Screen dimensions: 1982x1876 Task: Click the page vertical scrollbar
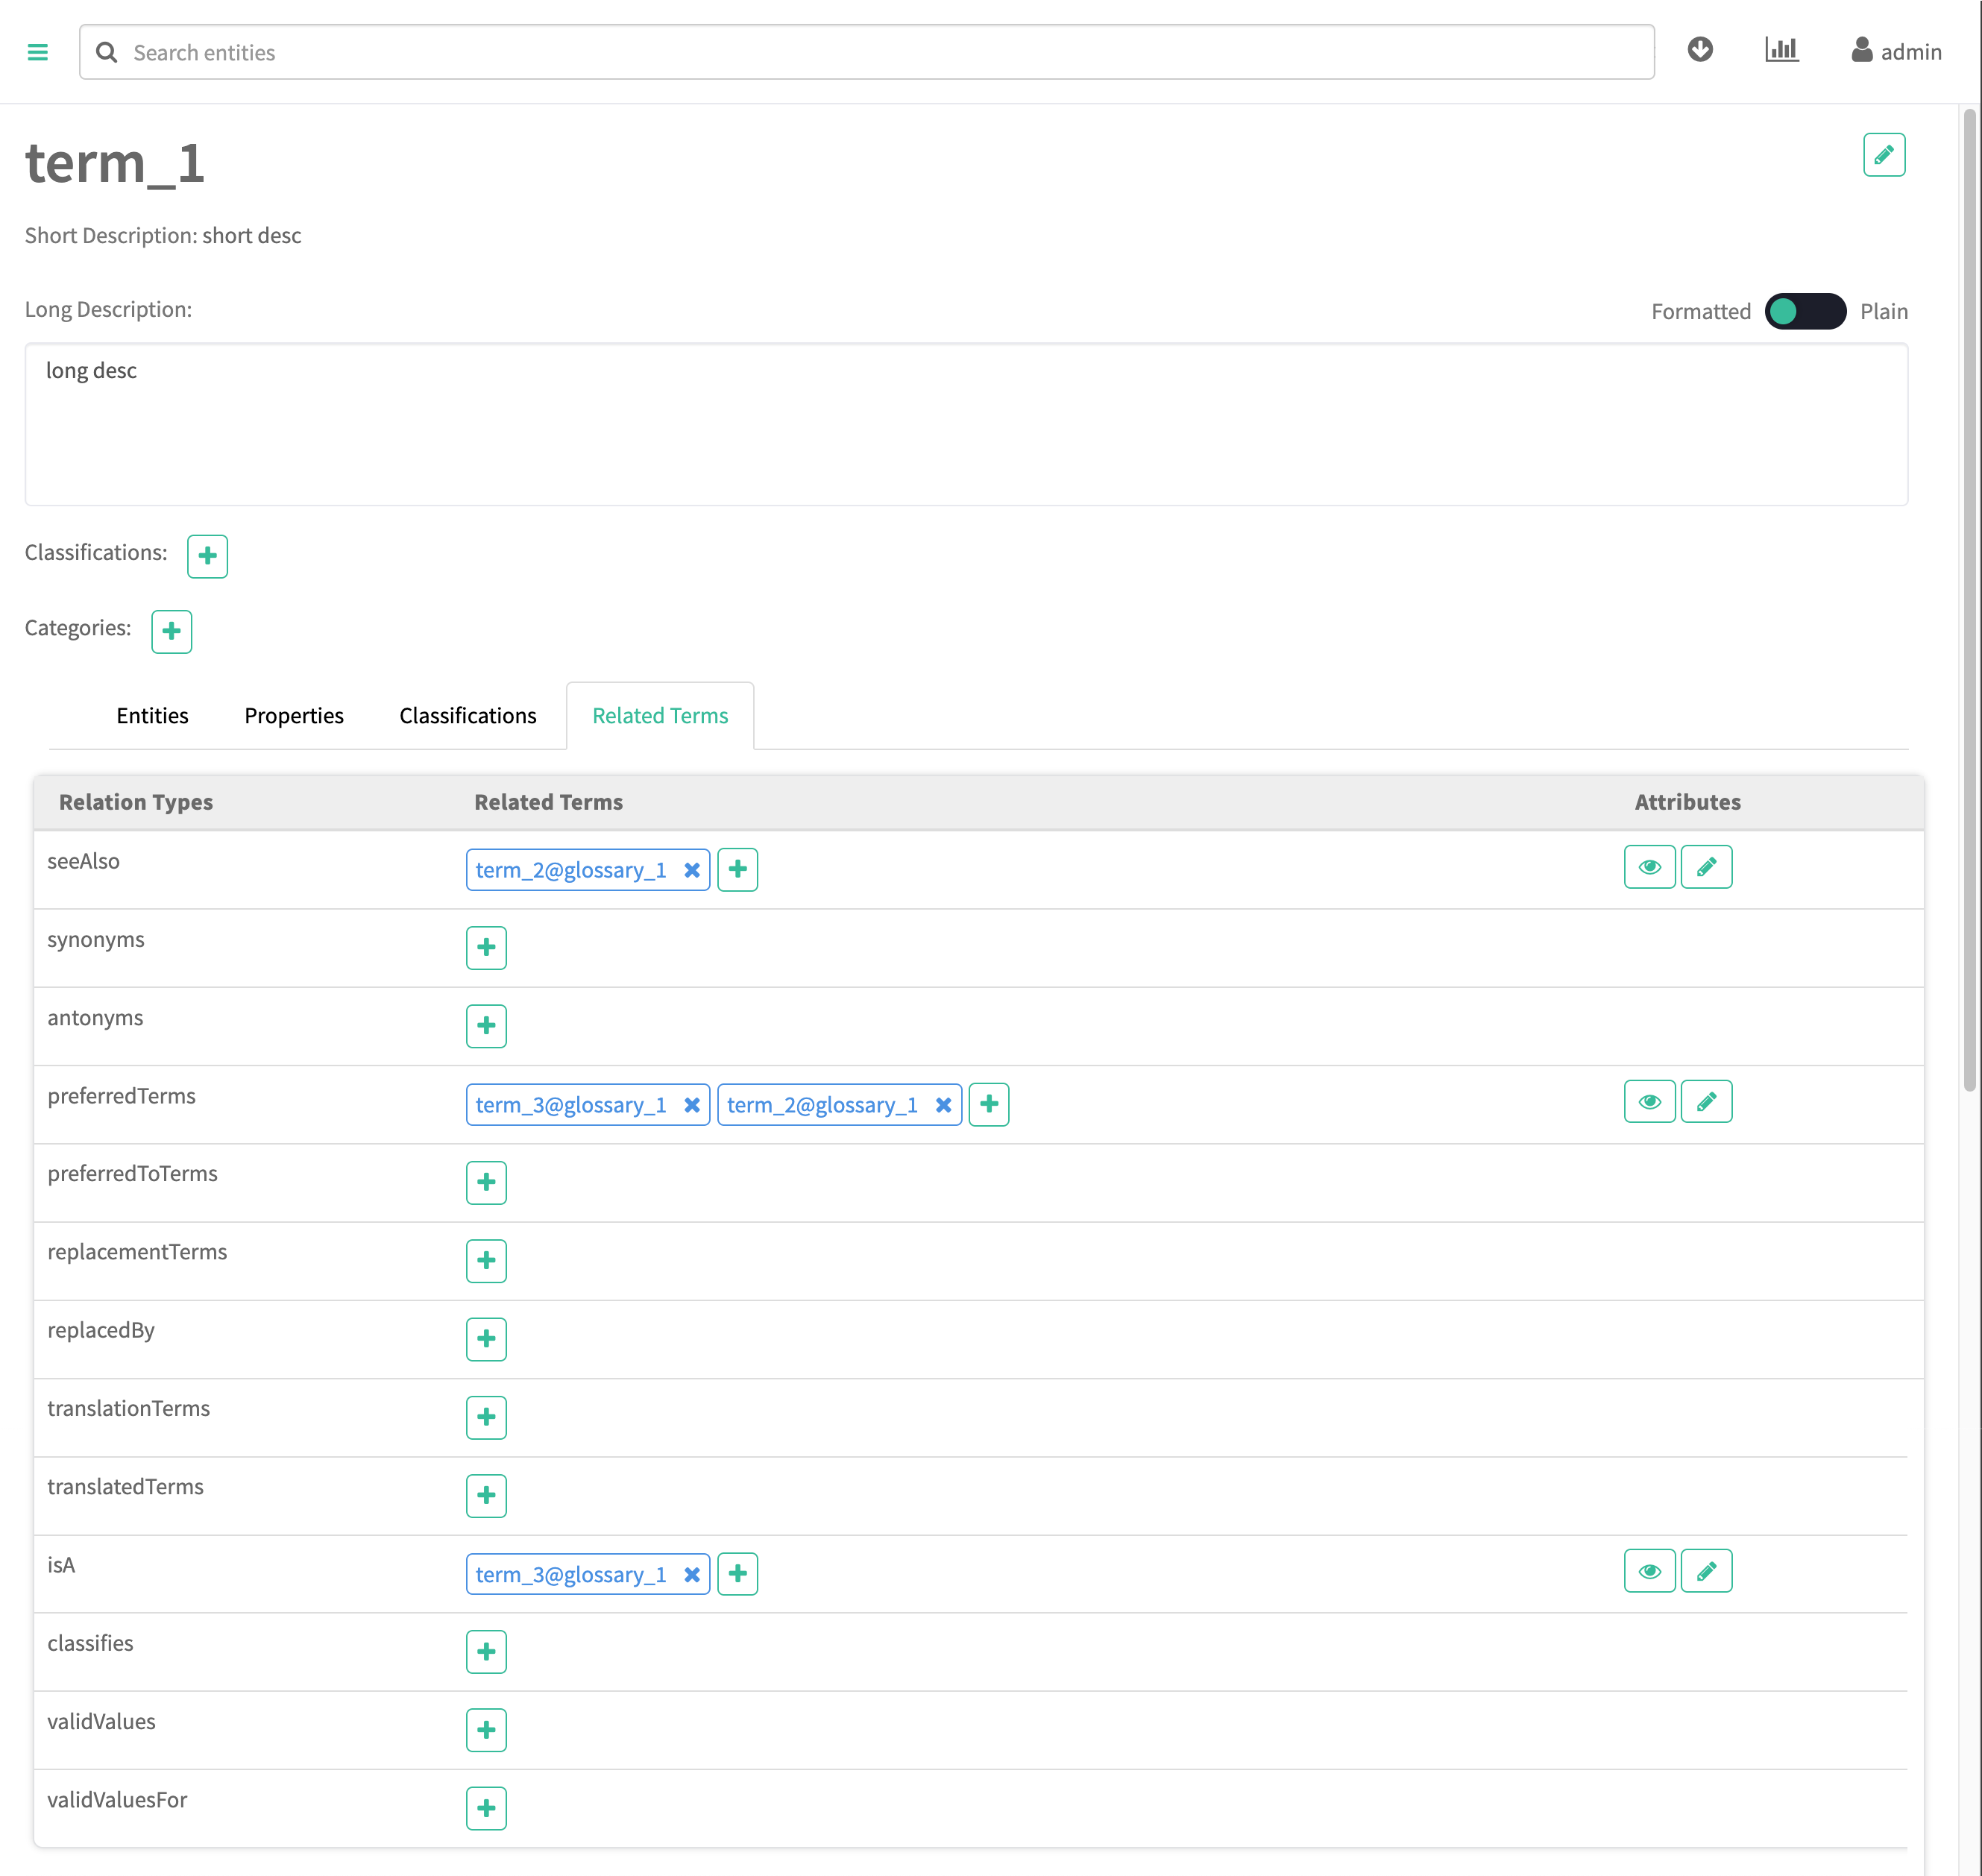[1969, 600]
